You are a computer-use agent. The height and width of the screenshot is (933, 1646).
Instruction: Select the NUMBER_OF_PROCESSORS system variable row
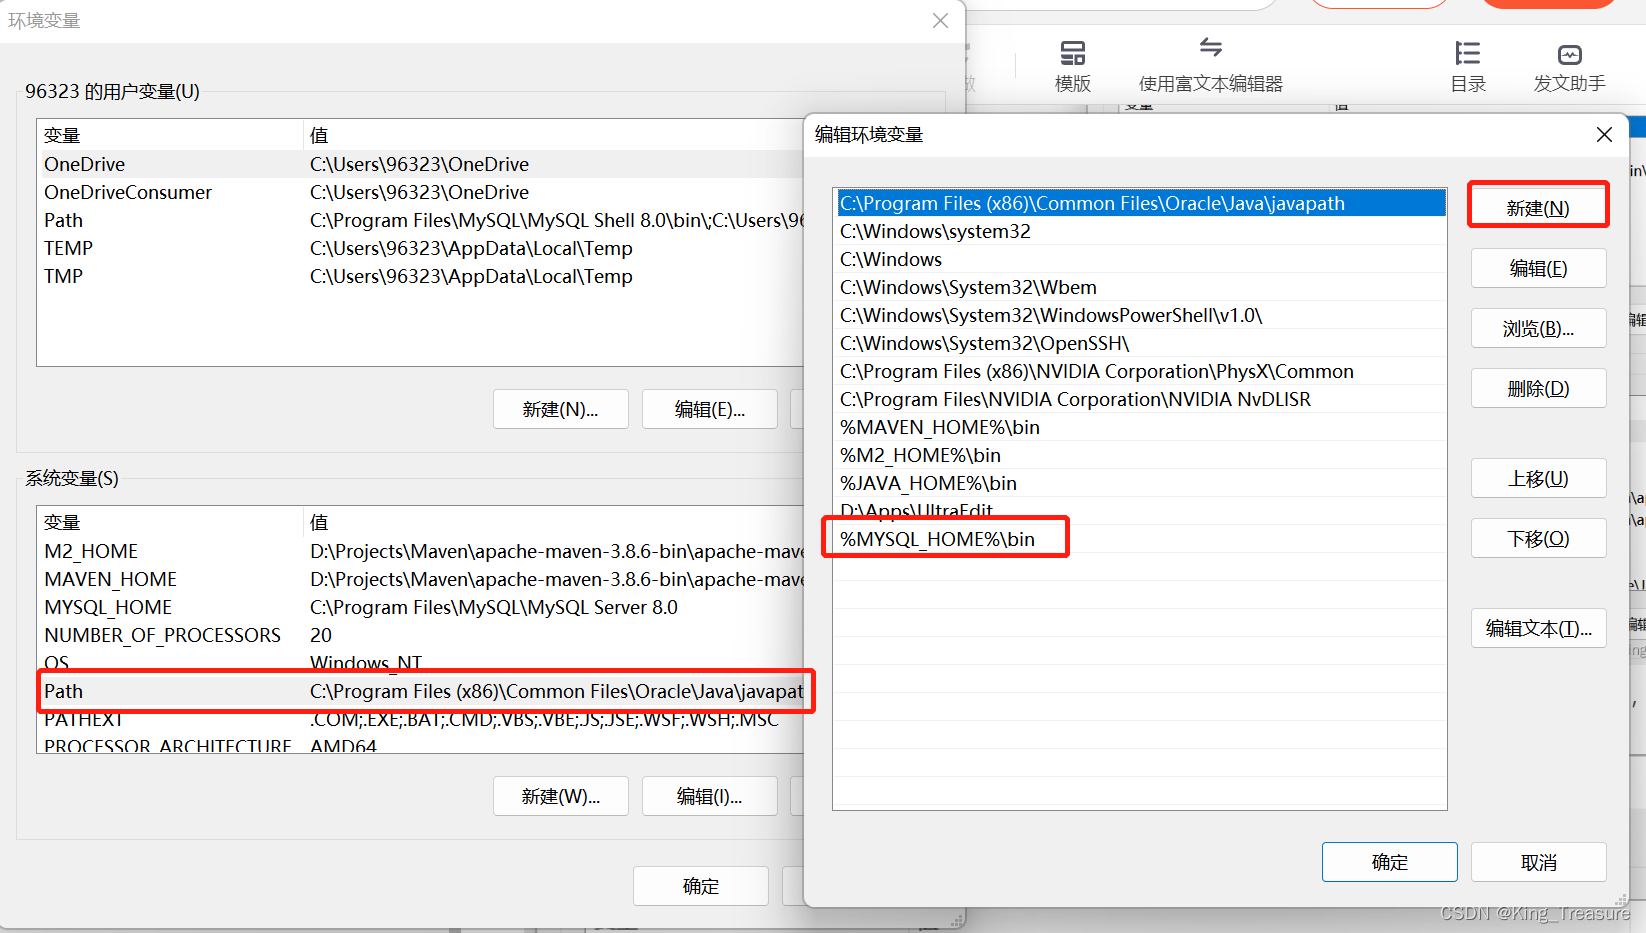click(421, 635)
